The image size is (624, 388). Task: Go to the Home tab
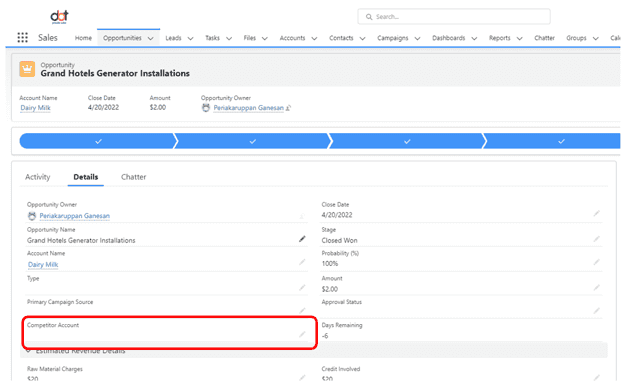[83, 38]
